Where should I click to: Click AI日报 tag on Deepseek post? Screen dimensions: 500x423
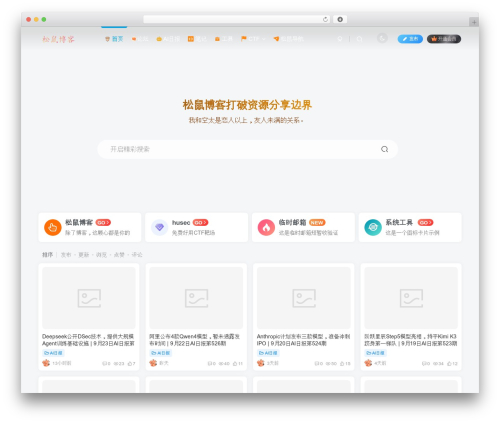[x=53, y=353]
